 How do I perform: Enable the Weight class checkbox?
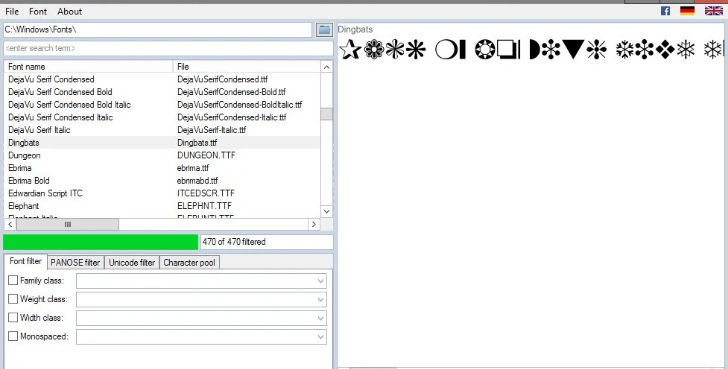(x=13, y=299)
